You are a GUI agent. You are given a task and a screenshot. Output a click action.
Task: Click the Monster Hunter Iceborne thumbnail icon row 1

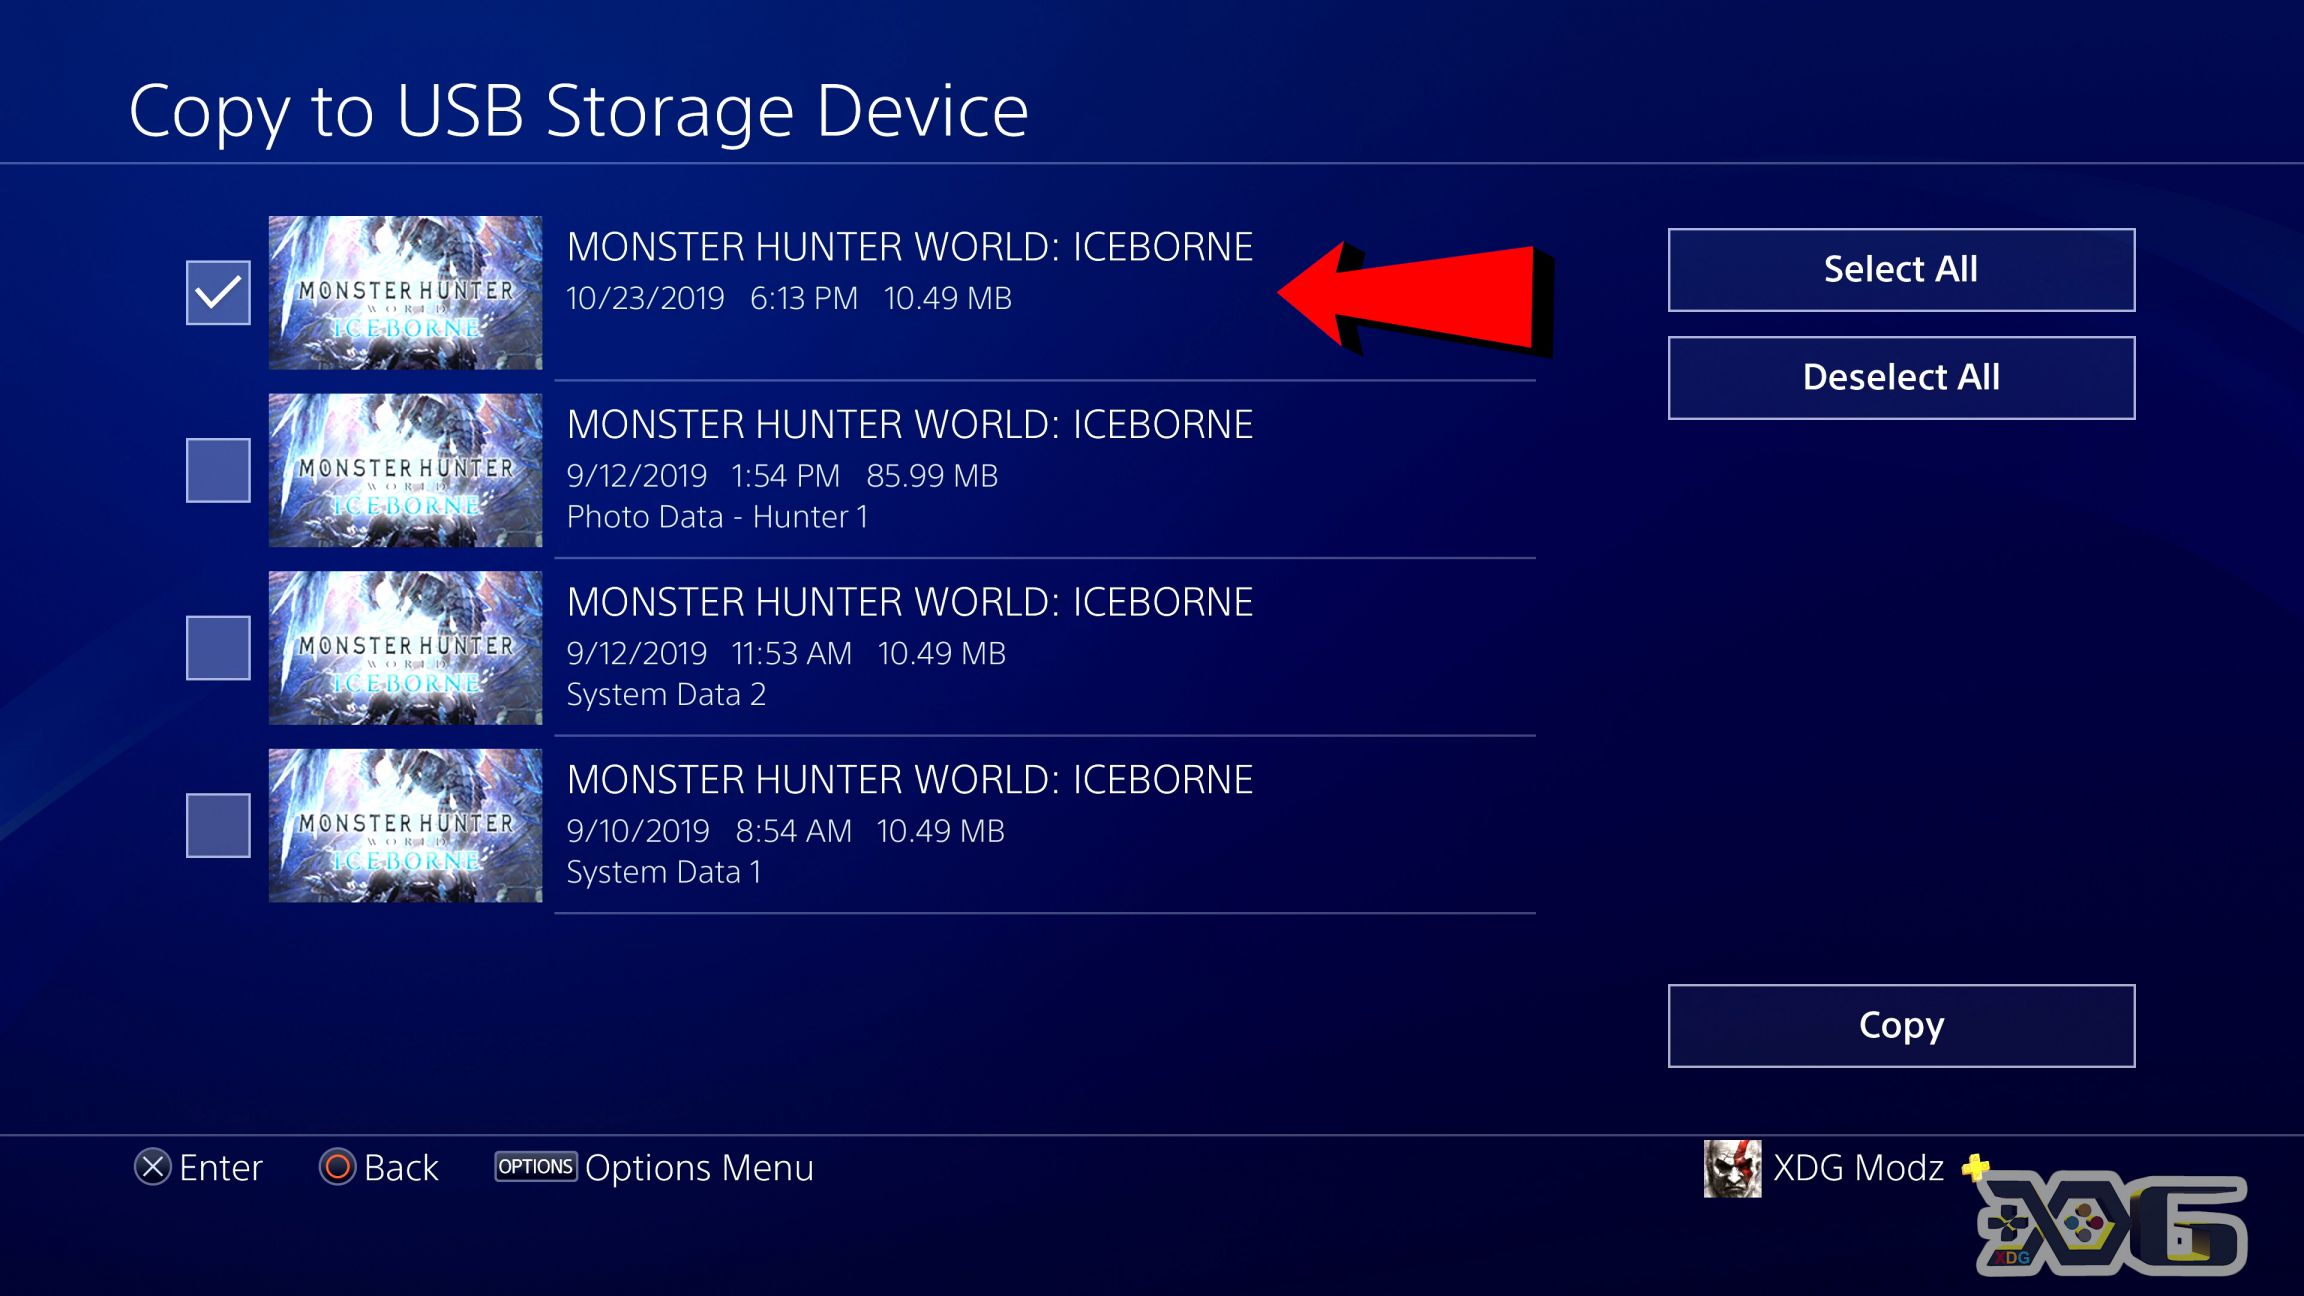[x=408, y=288]
